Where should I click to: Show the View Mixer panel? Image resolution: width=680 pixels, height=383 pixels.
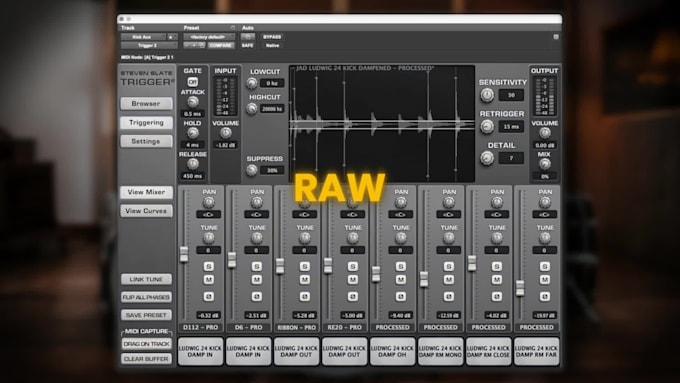[x=146, y=192]
